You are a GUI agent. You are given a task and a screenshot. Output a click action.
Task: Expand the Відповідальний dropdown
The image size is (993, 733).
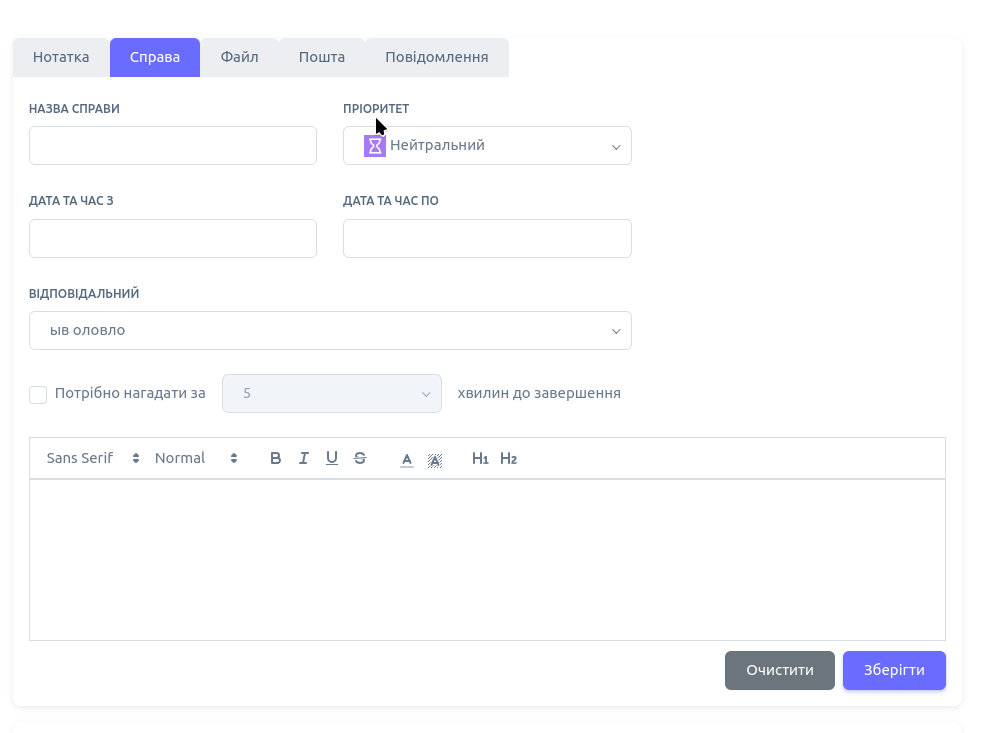pyautogui.click(x=330, y=331)
